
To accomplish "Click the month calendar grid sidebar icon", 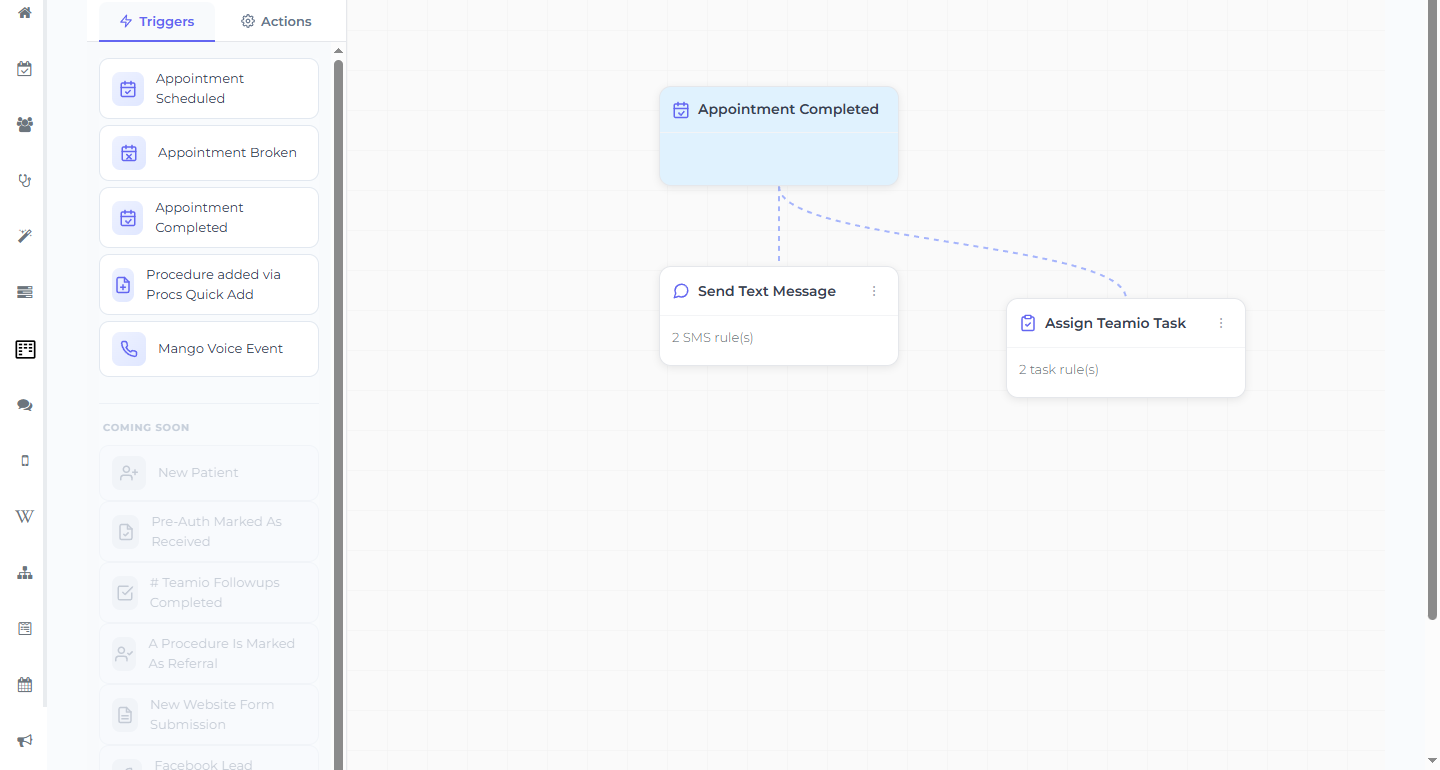I will point(25,685).
